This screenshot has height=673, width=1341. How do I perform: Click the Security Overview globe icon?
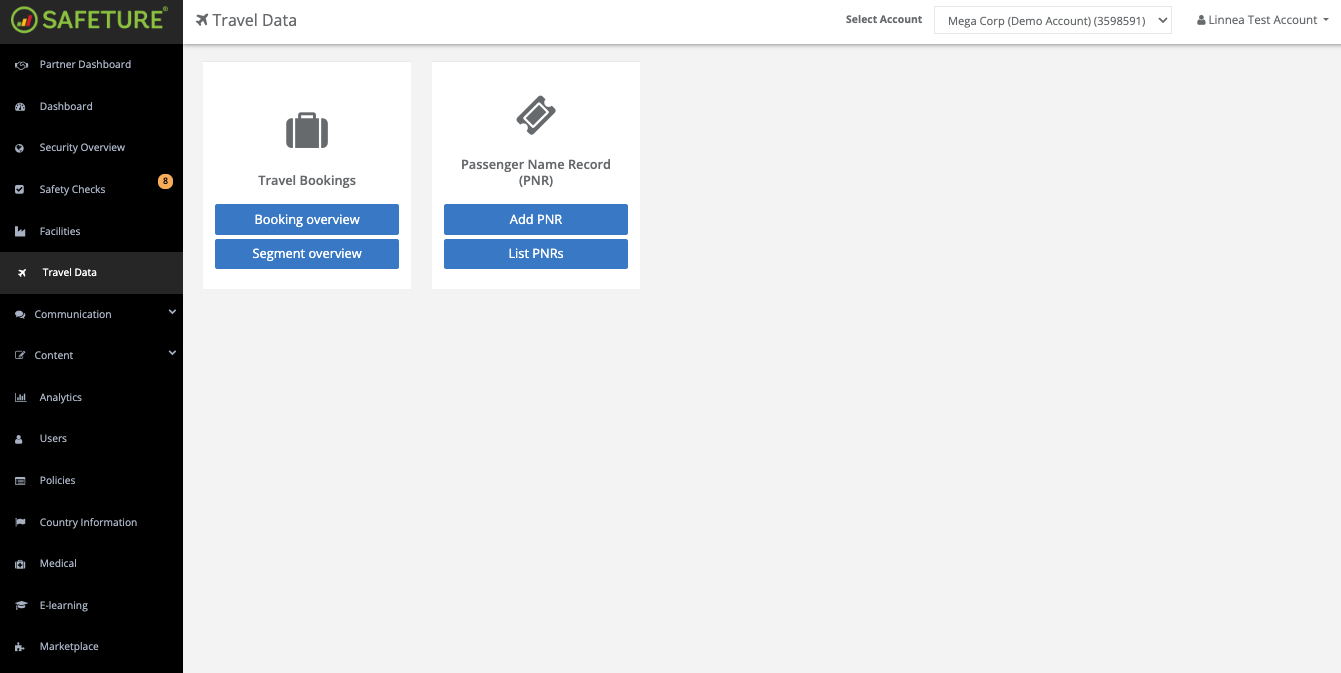[18, 148]
